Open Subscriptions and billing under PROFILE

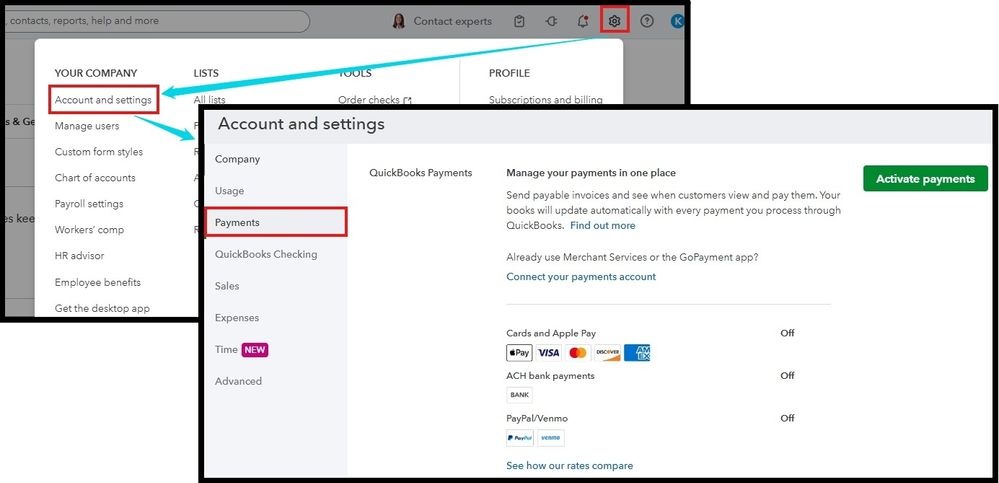[x=545, y=100]
